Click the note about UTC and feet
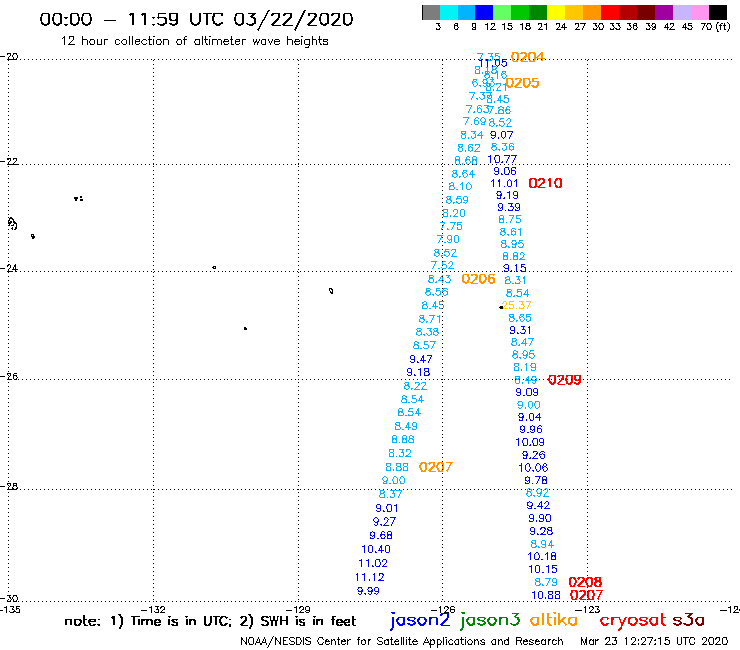The height and width of the screenshot is (650, 740). point(210,621)
